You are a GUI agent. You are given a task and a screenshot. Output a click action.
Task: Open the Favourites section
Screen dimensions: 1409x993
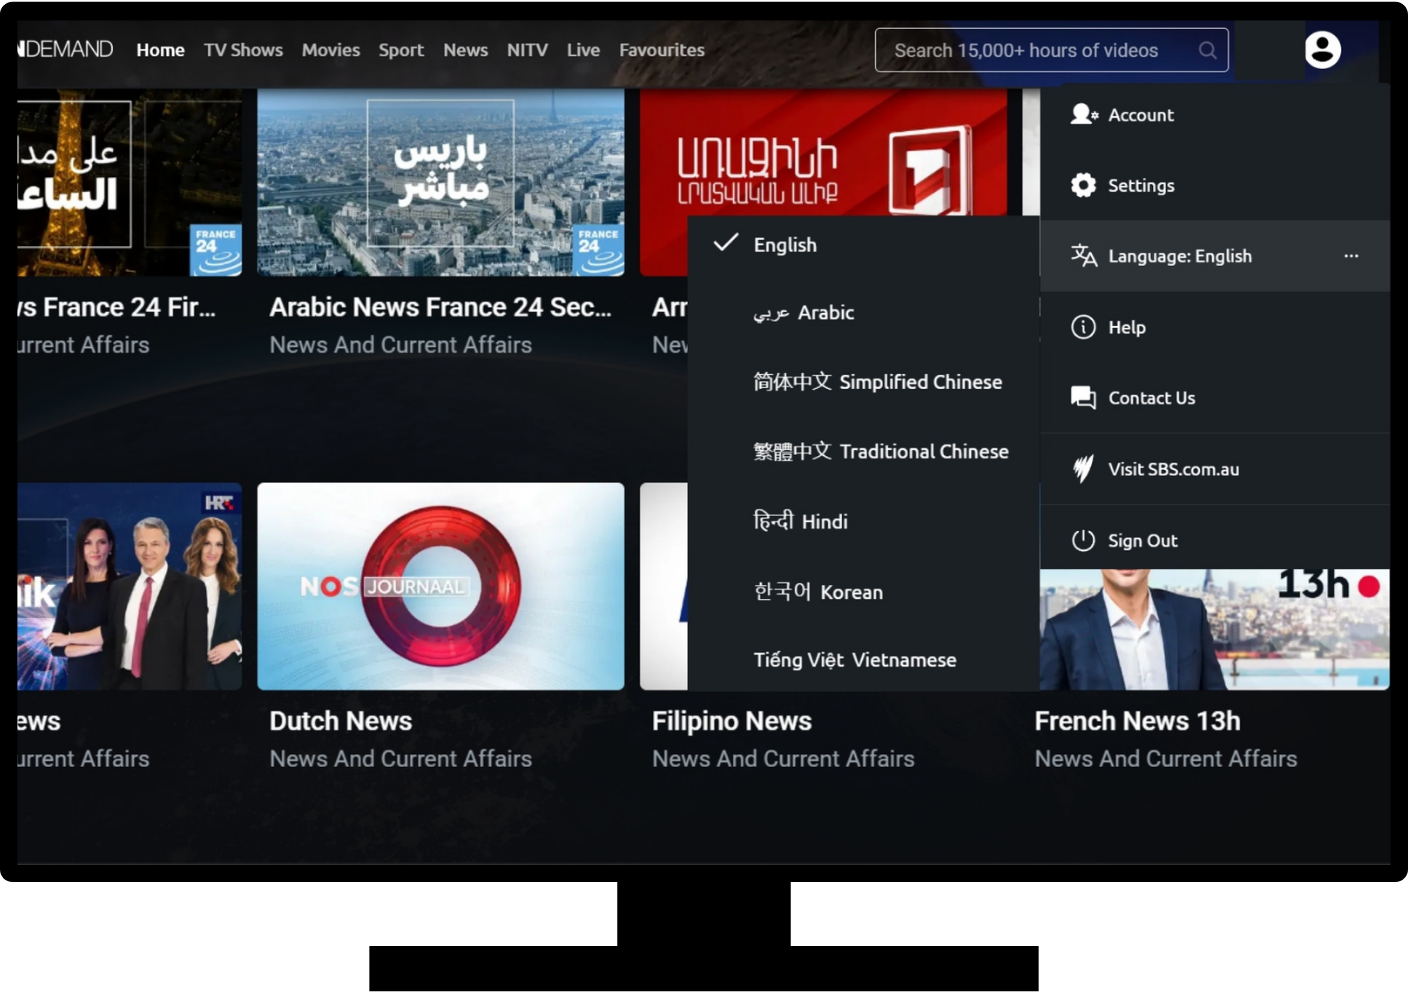pyautogui.click(x=662, y=50)
